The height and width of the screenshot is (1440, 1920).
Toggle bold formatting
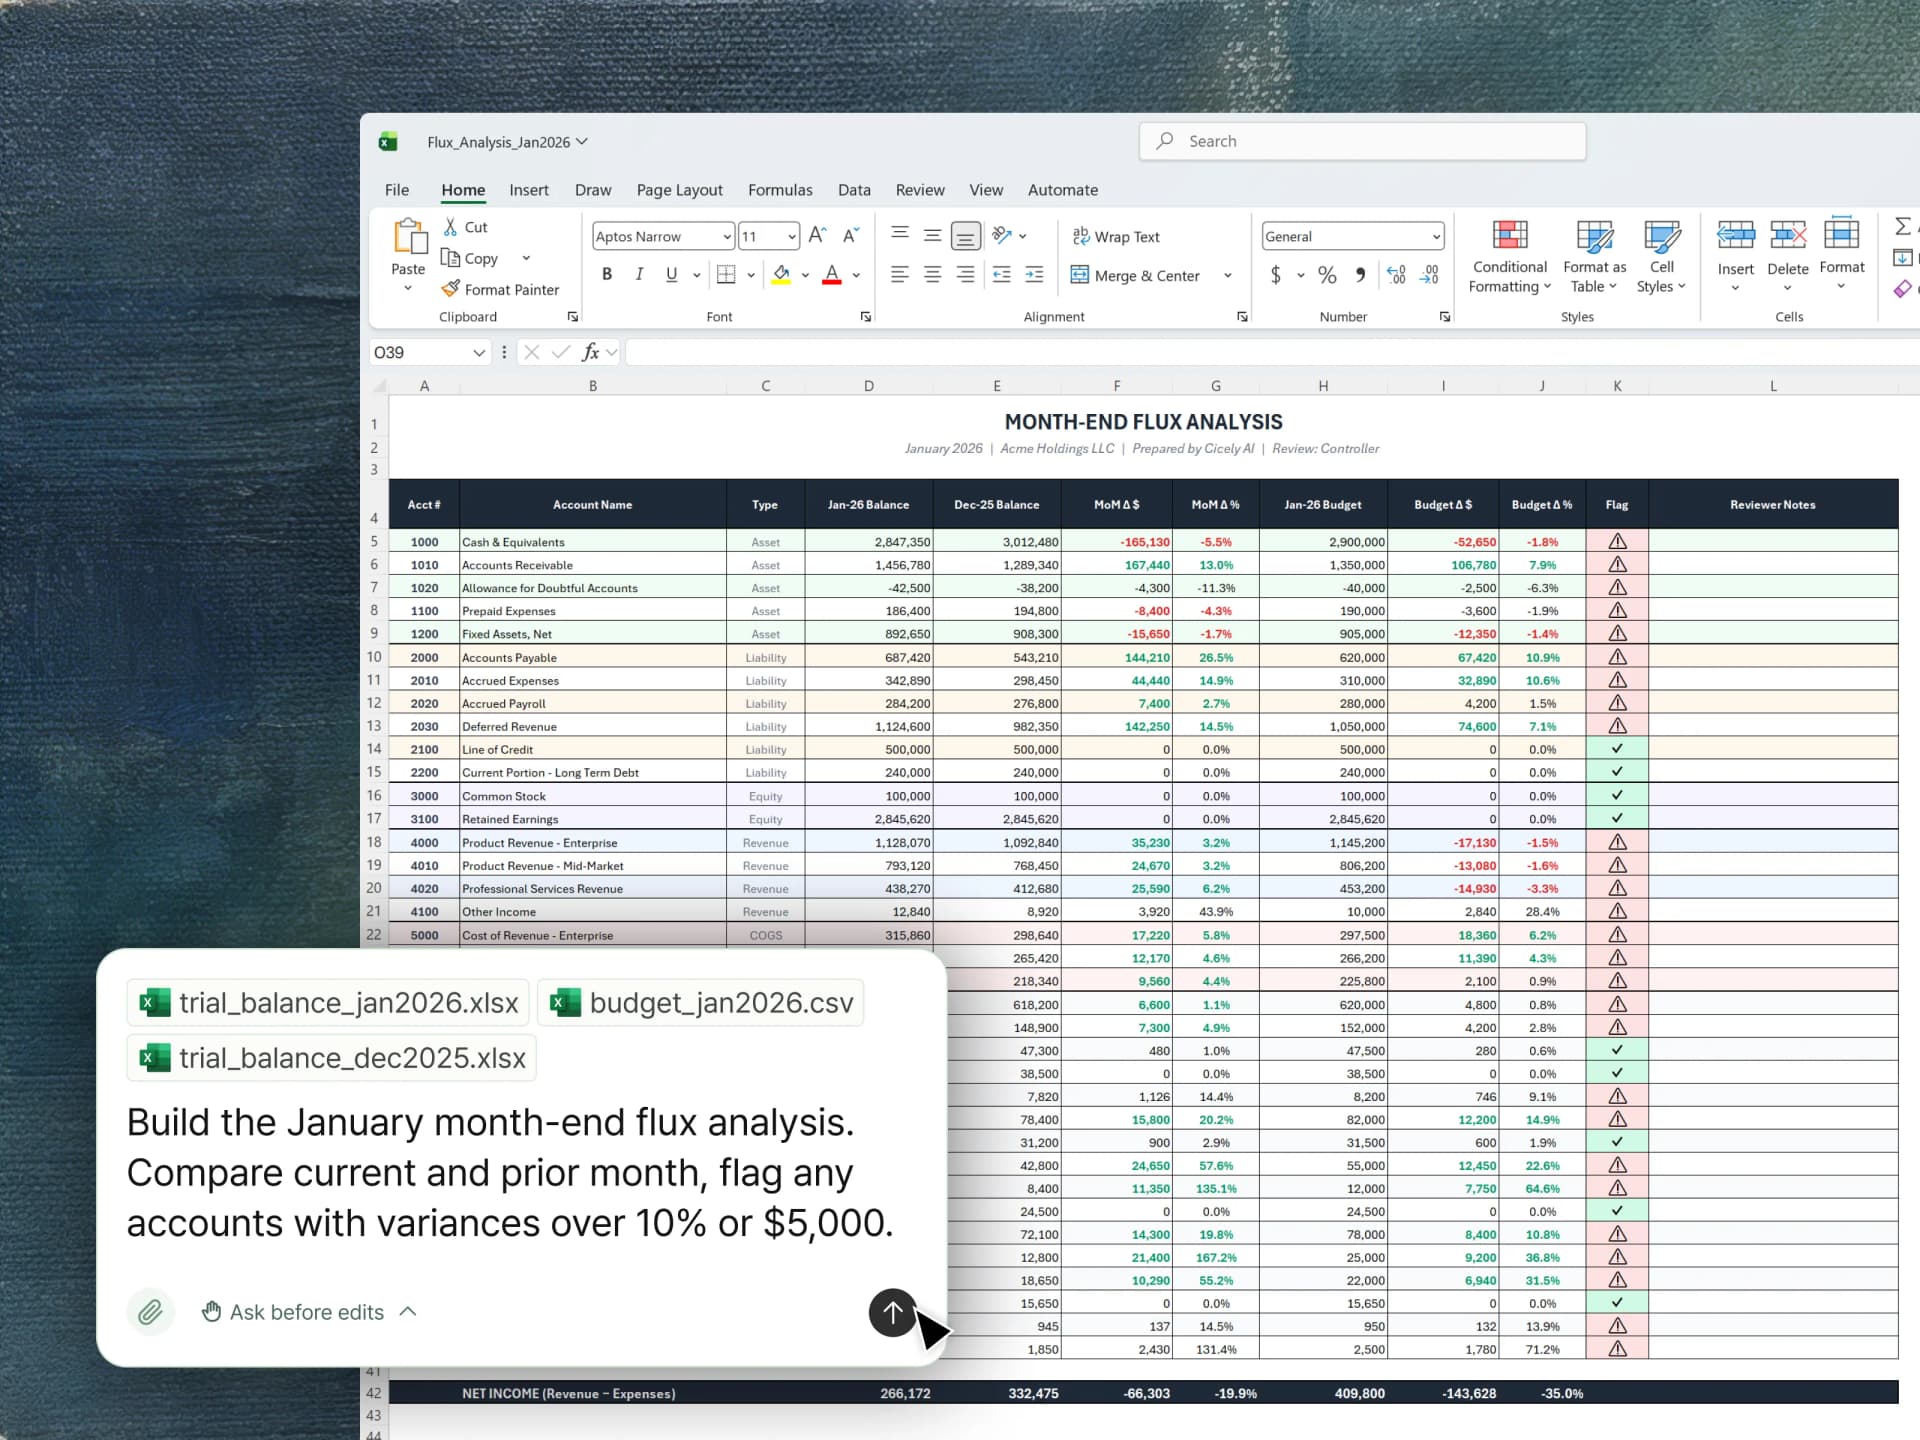point(606,274)
